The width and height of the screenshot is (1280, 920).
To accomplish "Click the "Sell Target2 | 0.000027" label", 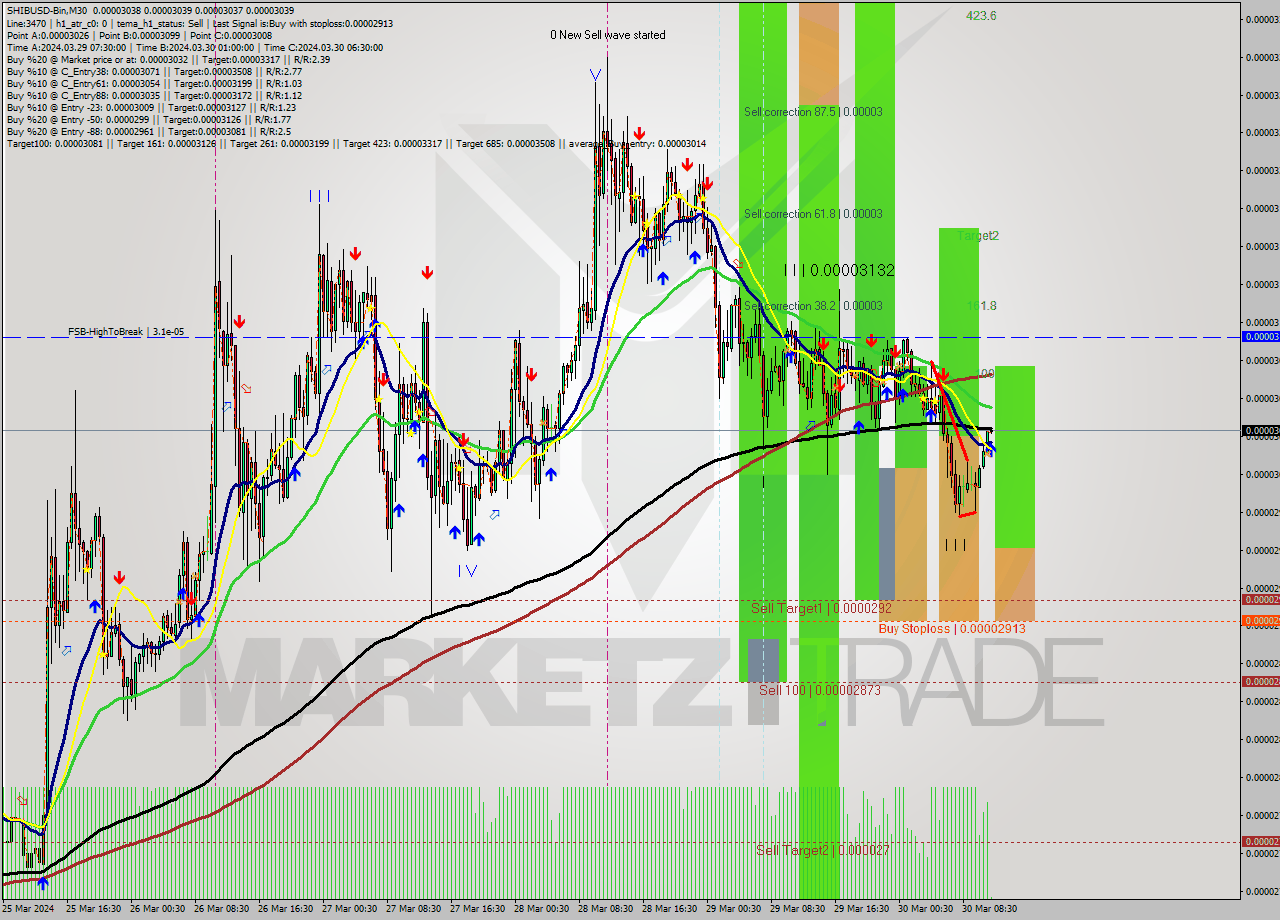I will [822, 850].
